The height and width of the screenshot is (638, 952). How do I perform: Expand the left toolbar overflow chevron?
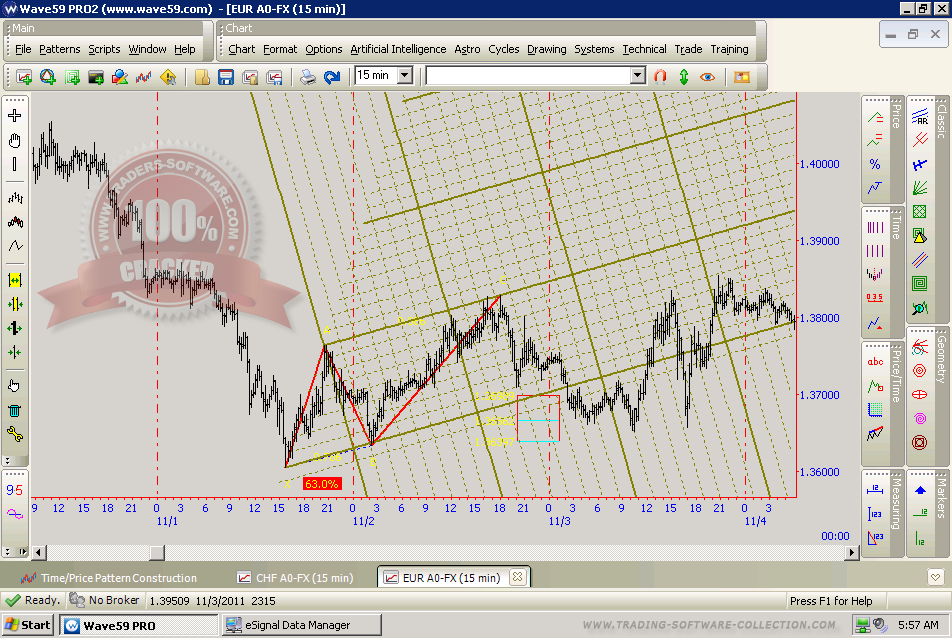[x=15, y=462]
